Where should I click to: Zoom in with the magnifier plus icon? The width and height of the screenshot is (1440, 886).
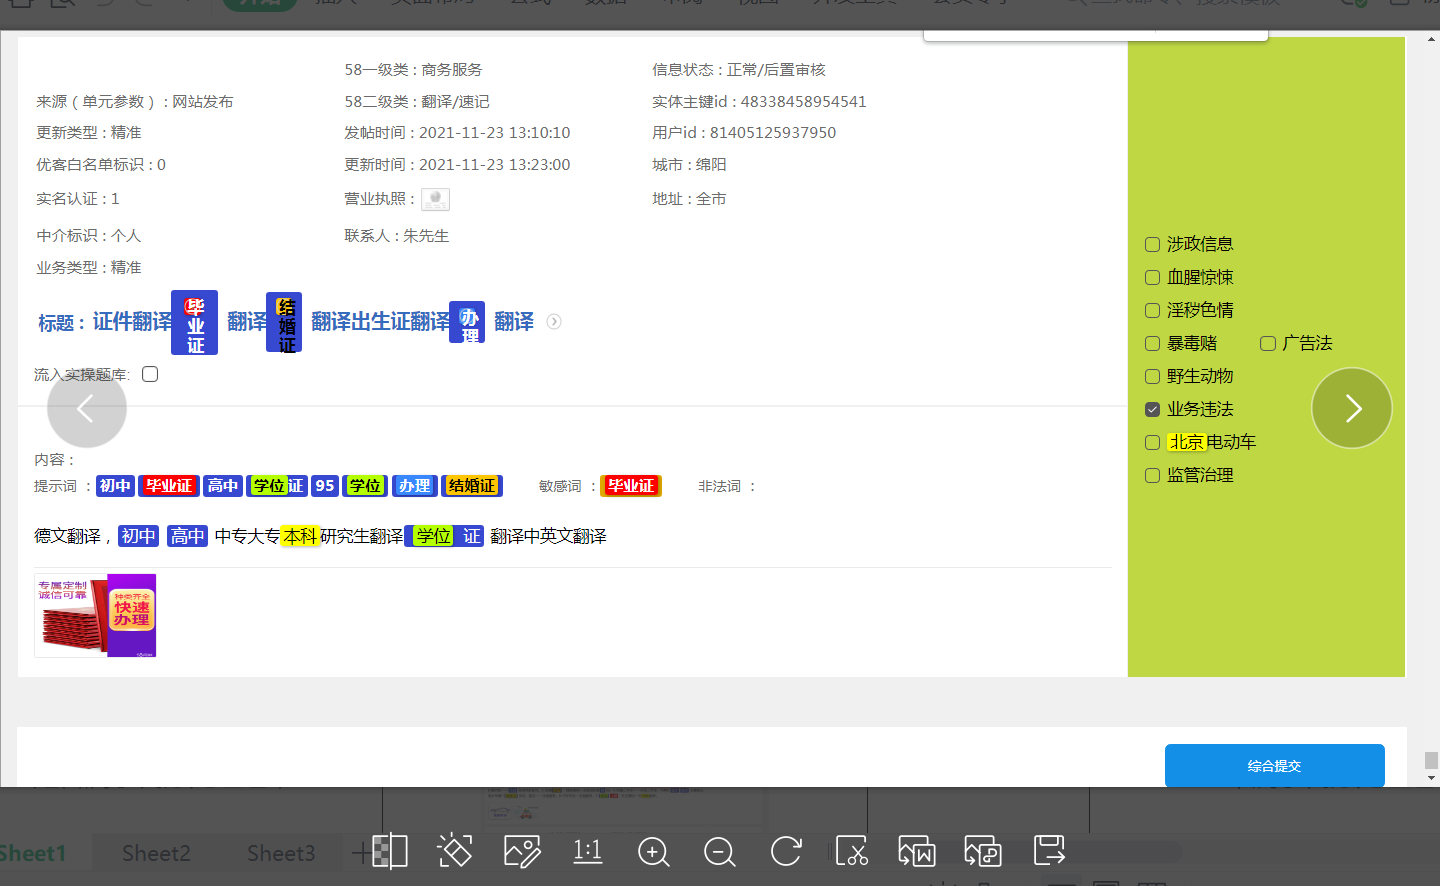pyautogui.click(x=654, y=851)
